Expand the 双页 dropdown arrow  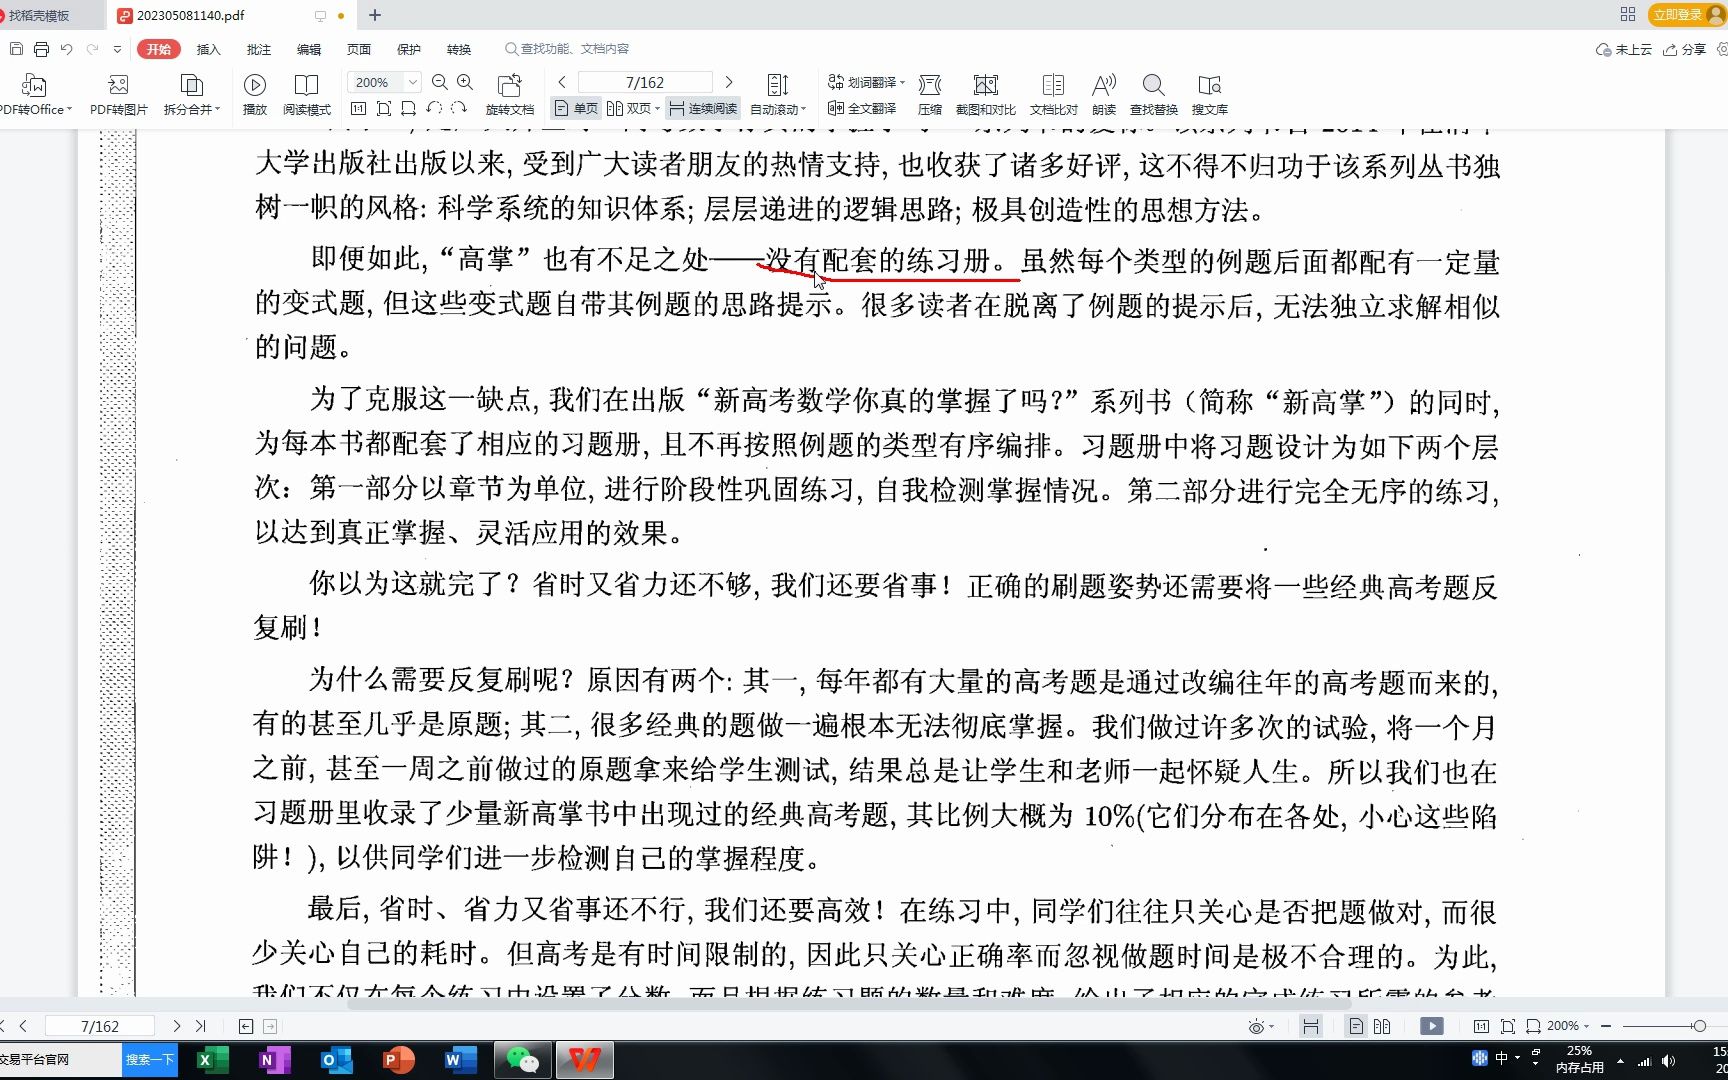657,108
